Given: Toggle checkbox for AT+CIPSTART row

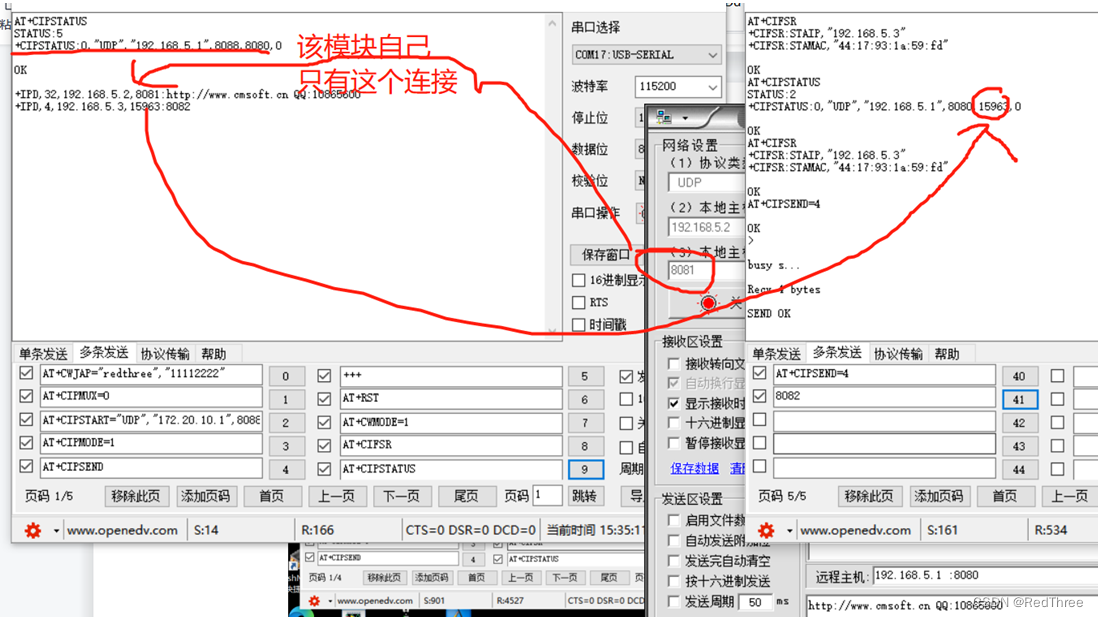Looking at the screenshot, I should 26,420.
